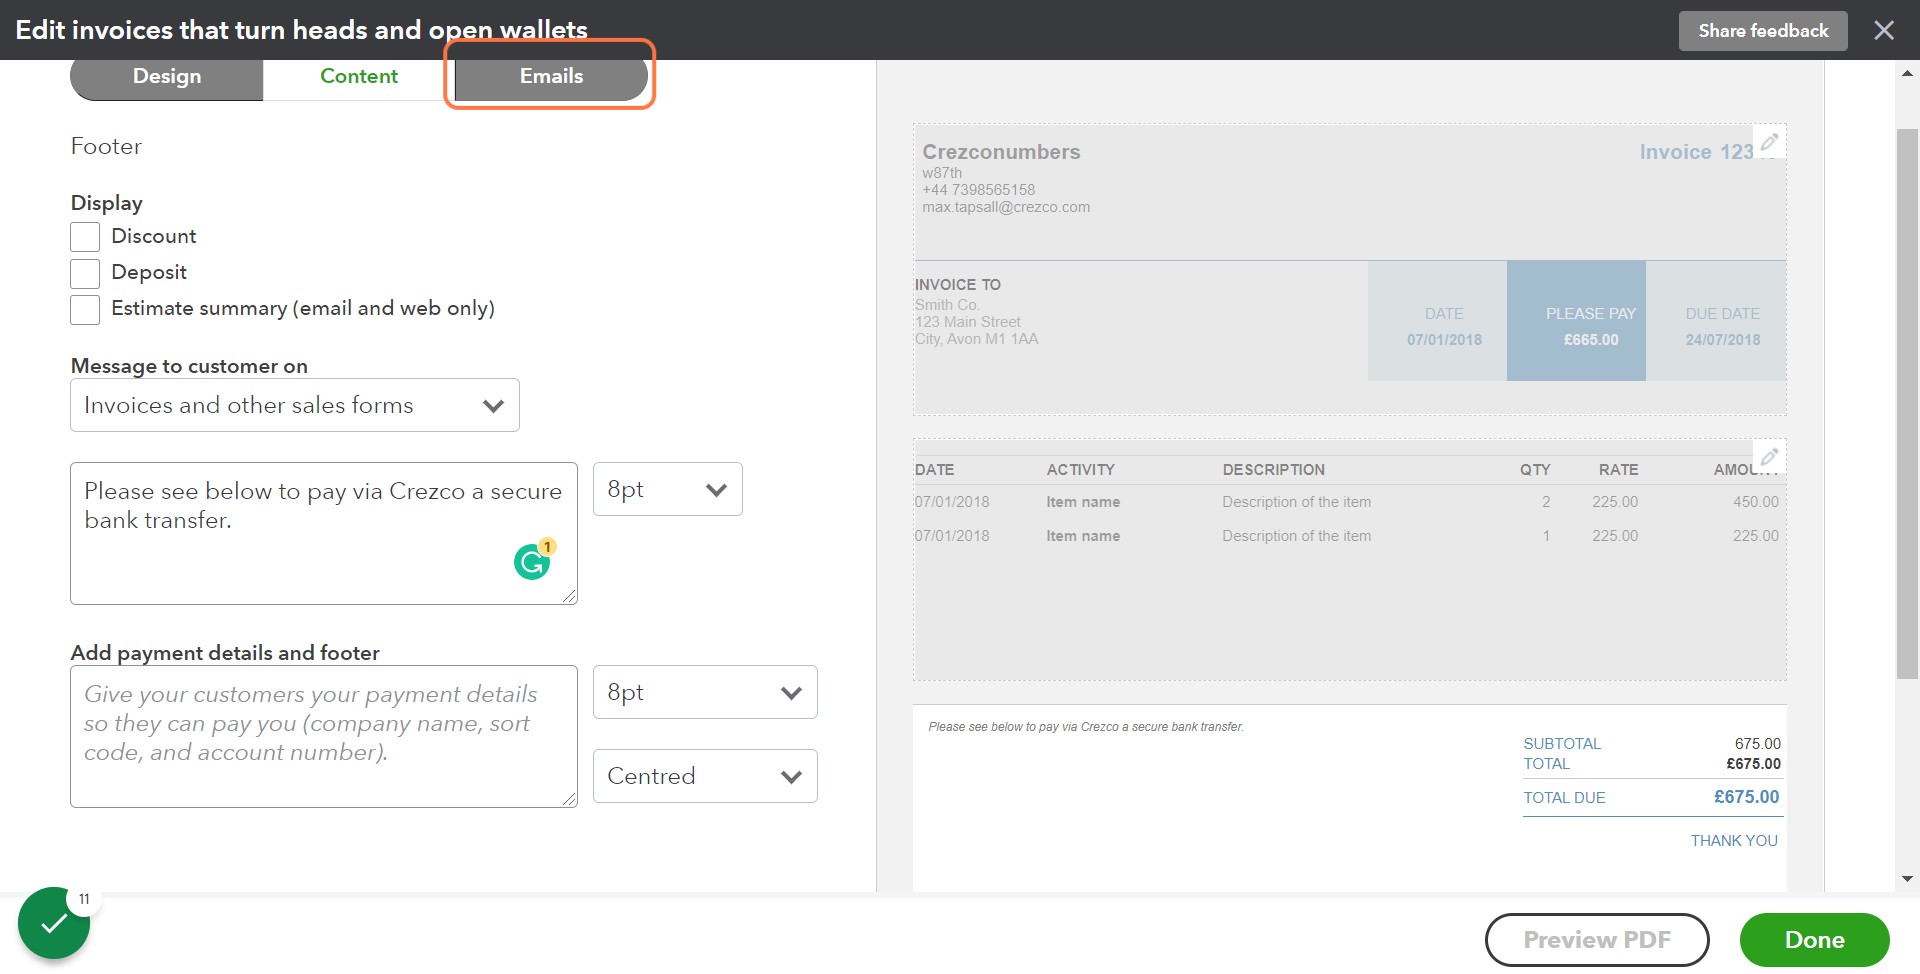Click the Preview PDF button
1920x974 pixels.
(1597, 940)
